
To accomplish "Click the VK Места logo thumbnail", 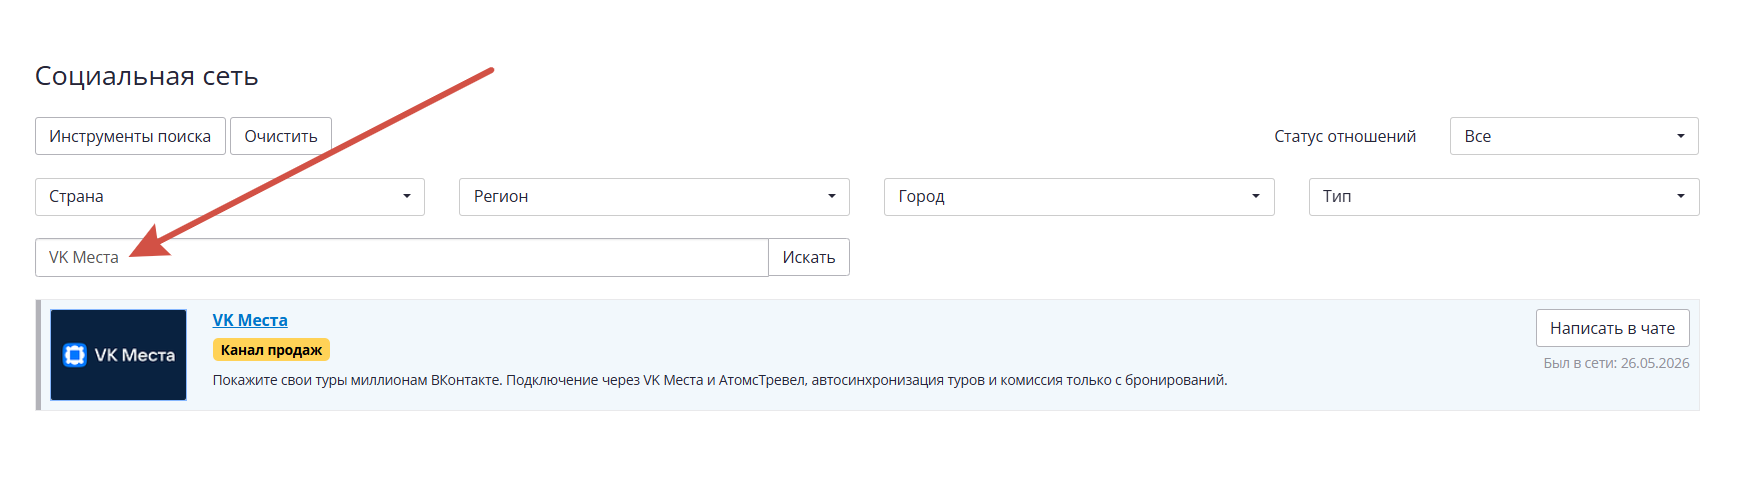I will pyautogui.click(x=118, y=355).
